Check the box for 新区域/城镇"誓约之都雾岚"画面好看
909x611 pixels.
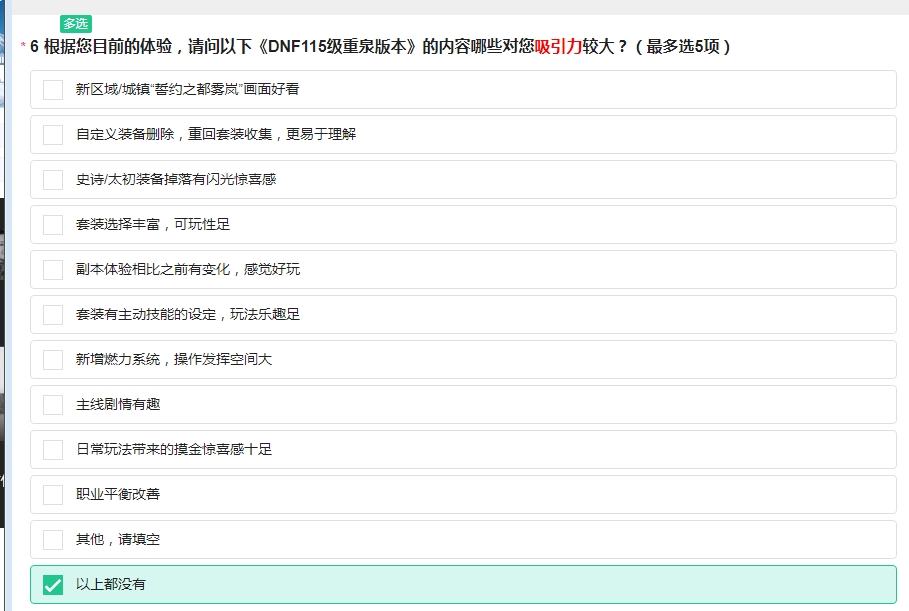pyautogui.click(x=53, y=90)
